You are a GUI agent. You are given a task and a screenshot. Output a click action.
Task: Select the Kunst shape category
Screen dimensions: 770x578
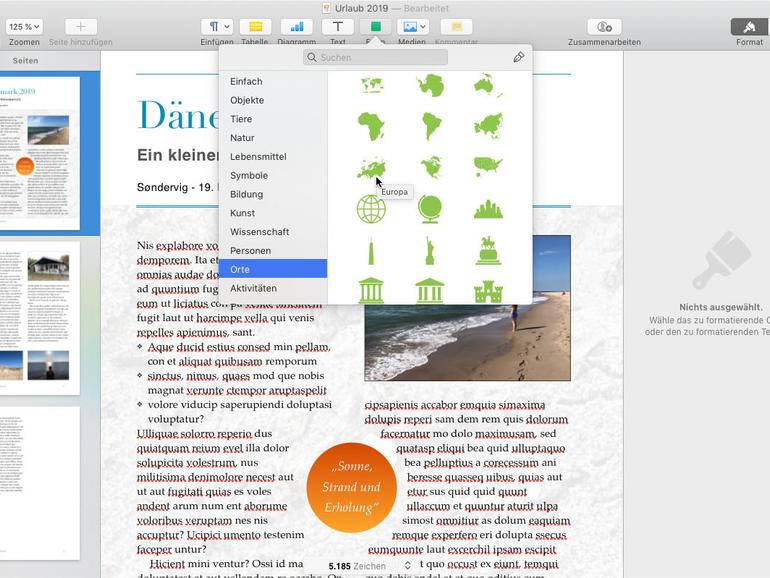pos(273,213)
